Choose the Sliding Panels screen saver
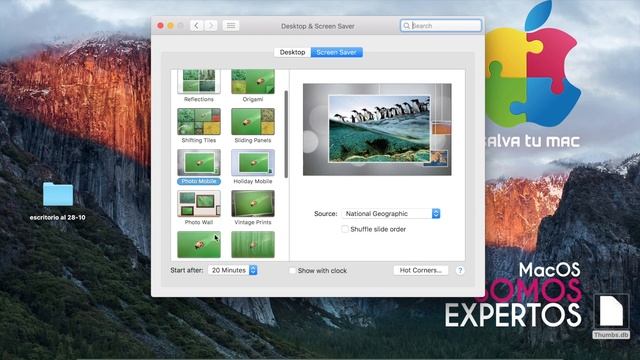 [x=253, y=122]
